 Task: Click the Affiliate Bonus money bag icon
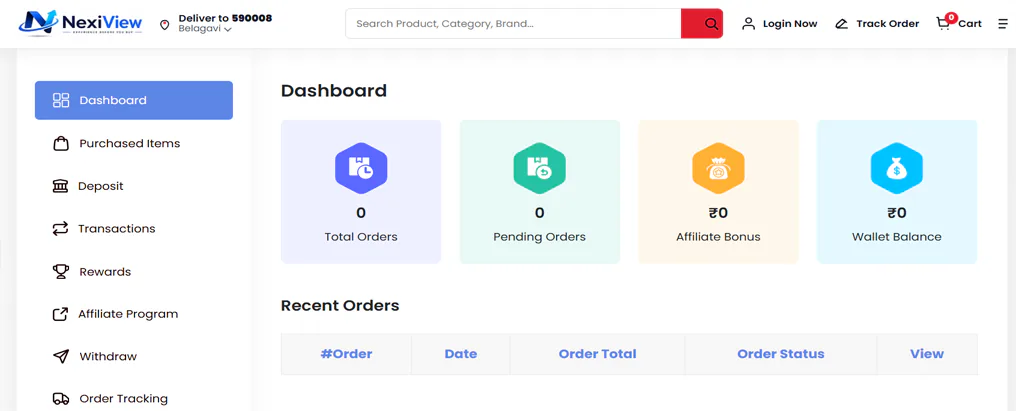[718, 168]
